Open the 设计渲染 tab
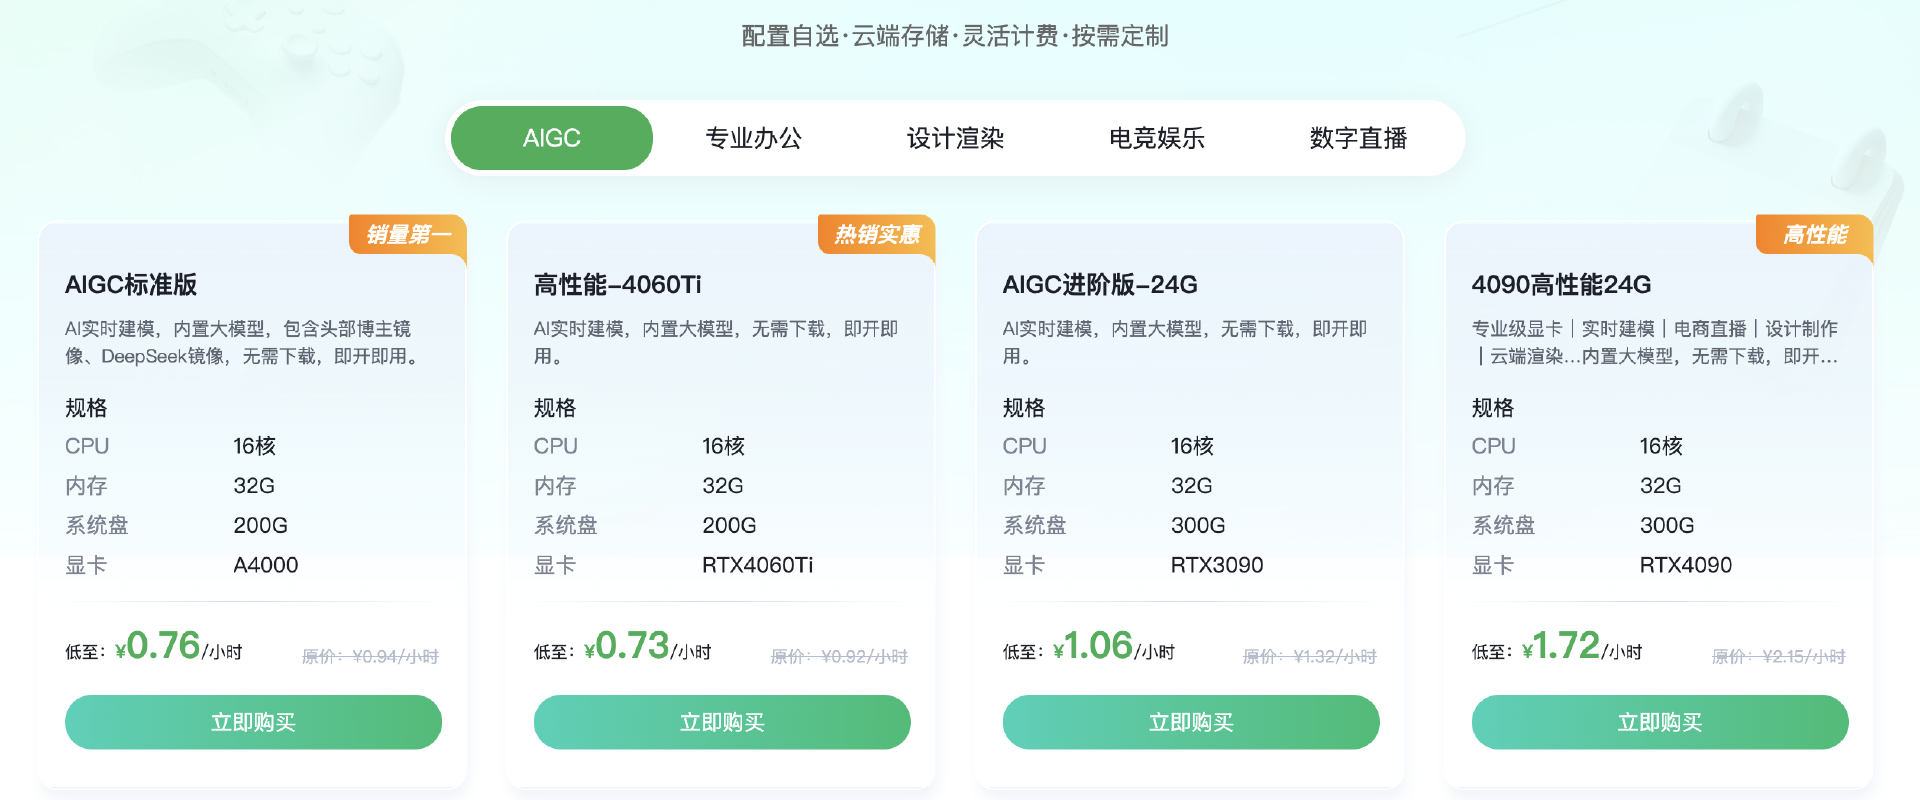This screenshot has height=800, width=1920. pyautogui.click(x=955, y=138)
